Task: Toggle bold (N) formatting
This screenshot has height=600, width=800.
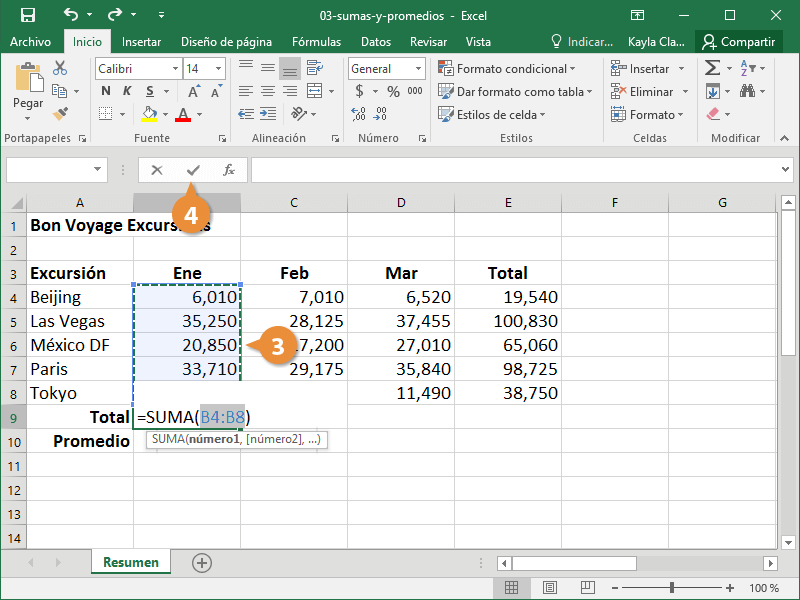Action: point(105,91)
